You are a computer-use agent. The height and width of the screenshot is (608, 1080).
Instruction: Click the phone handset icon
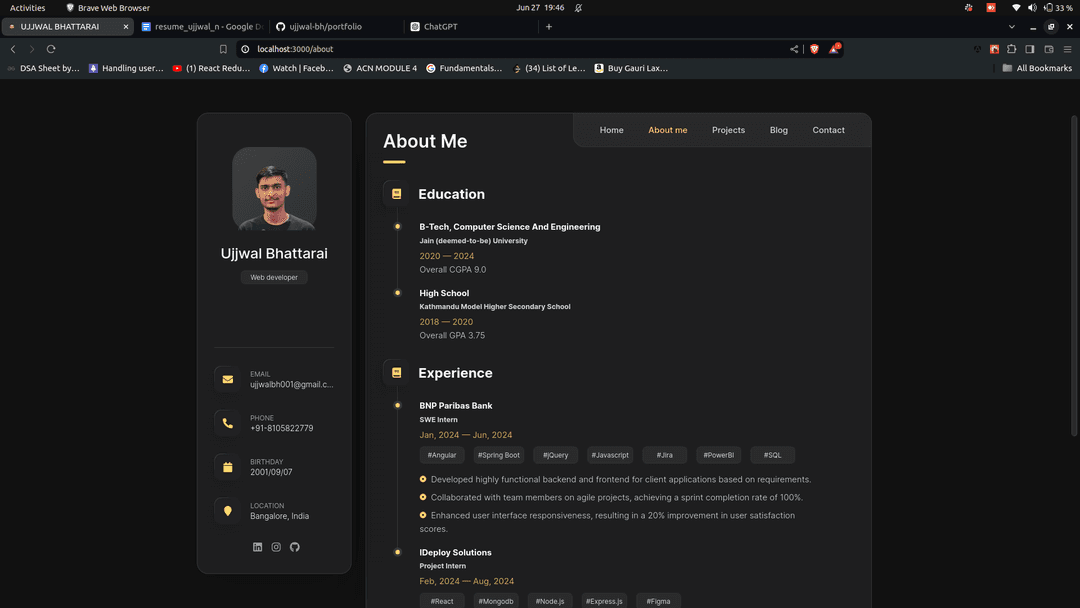click(228, 423)
